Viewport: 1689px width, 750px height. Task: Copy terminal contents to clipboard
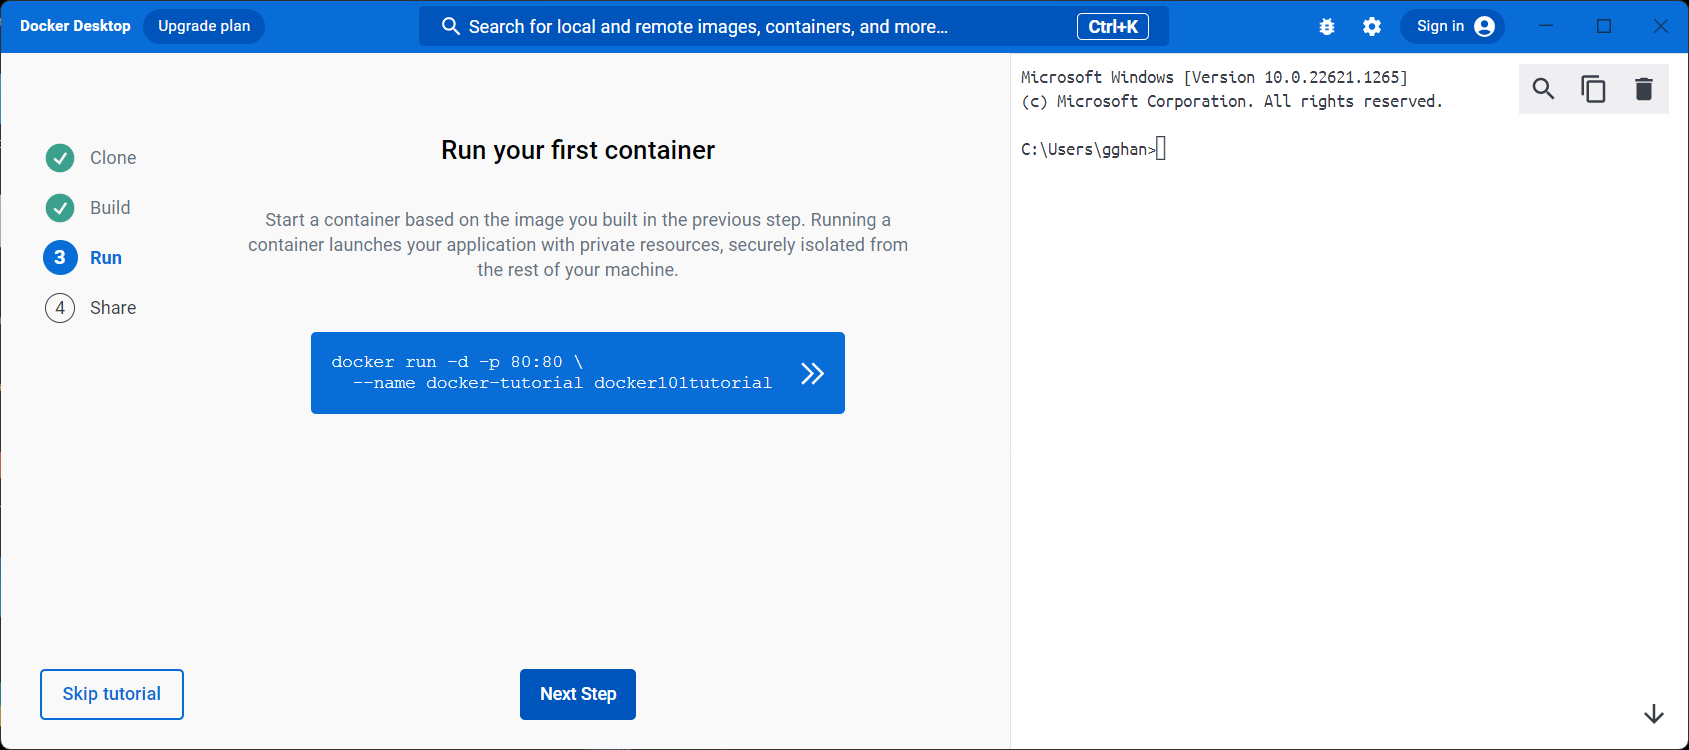(1593, 89)
